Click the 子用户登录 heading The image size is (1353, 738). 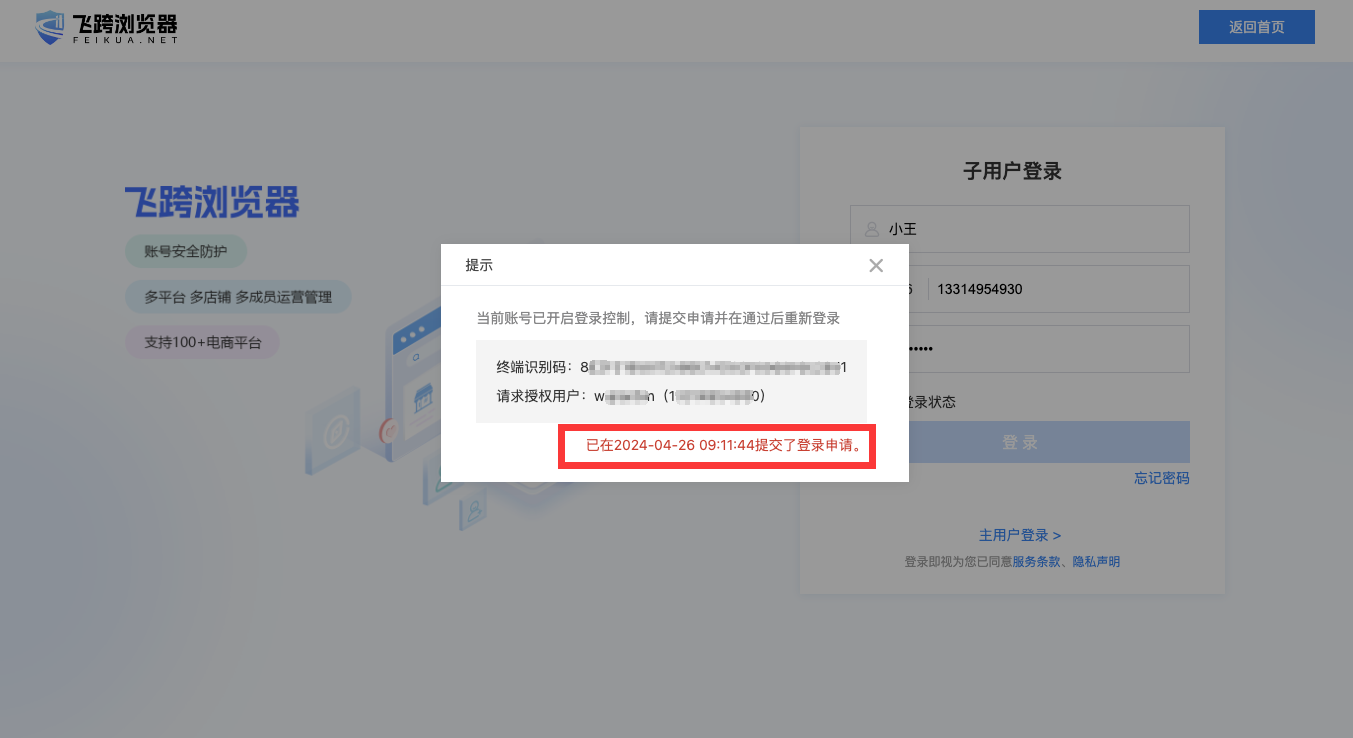[x=1012, y=171]
